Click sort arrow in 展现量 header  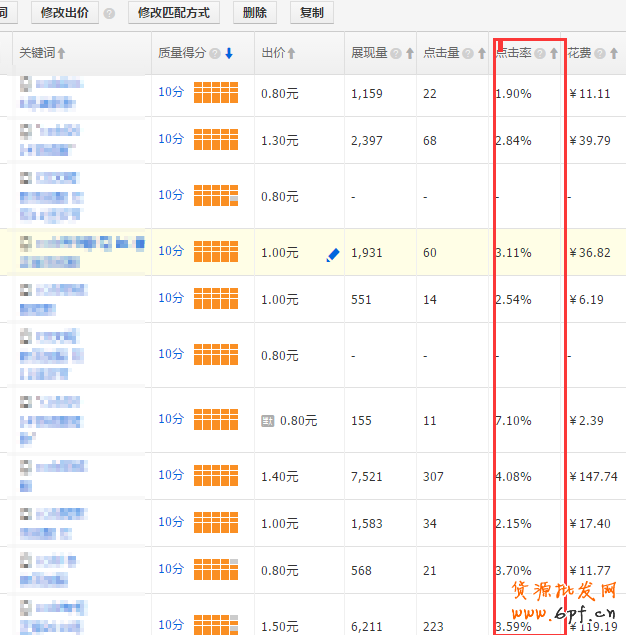pos(409,54)
